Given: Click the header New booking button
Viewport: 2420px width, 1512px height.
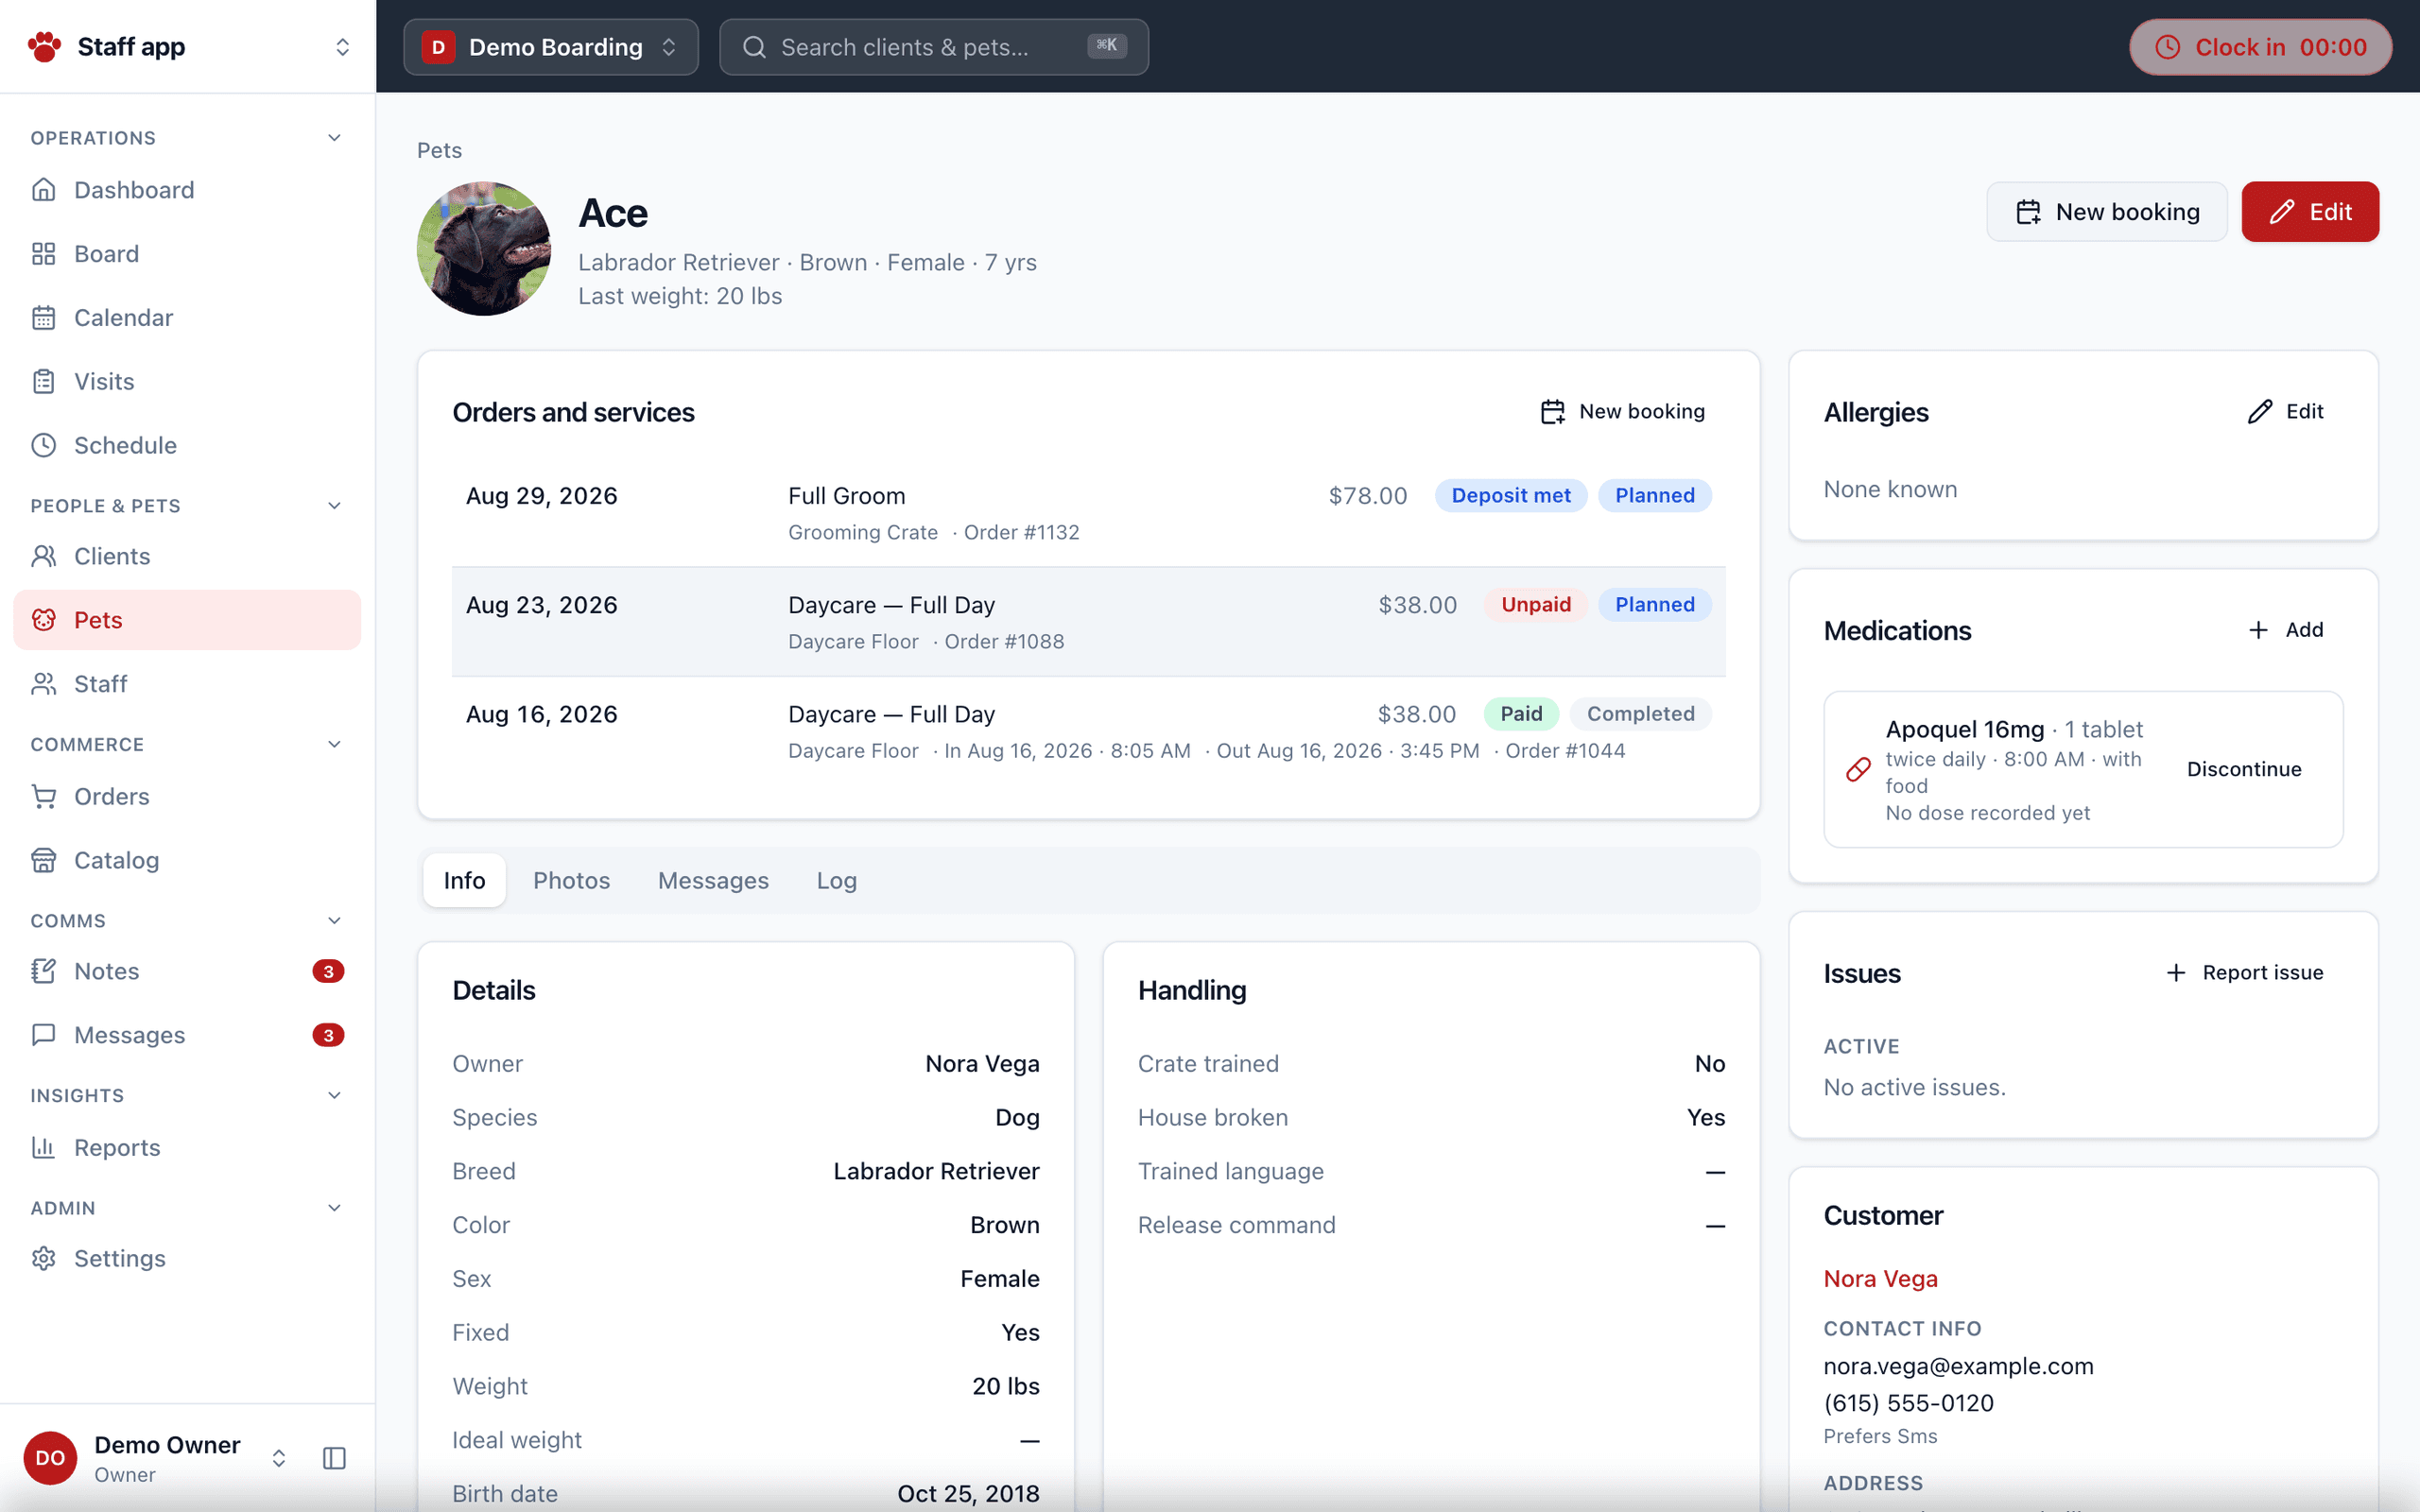Looking at the screenshot, I should [x=2107, y=212].
